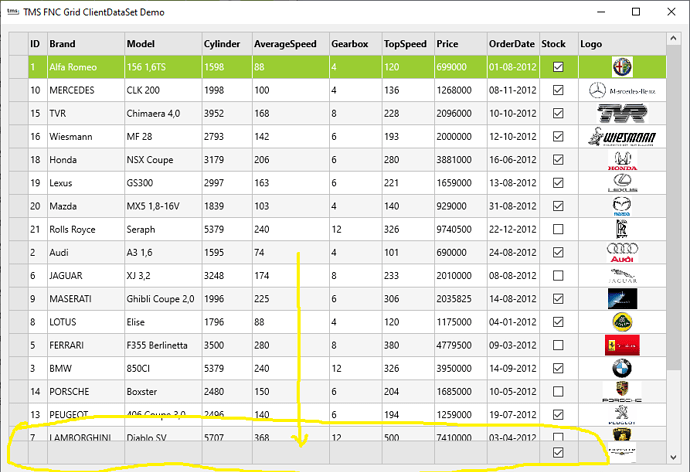Toggle Stock checkbox for Honda NSX Coupe

click(558, 160)
